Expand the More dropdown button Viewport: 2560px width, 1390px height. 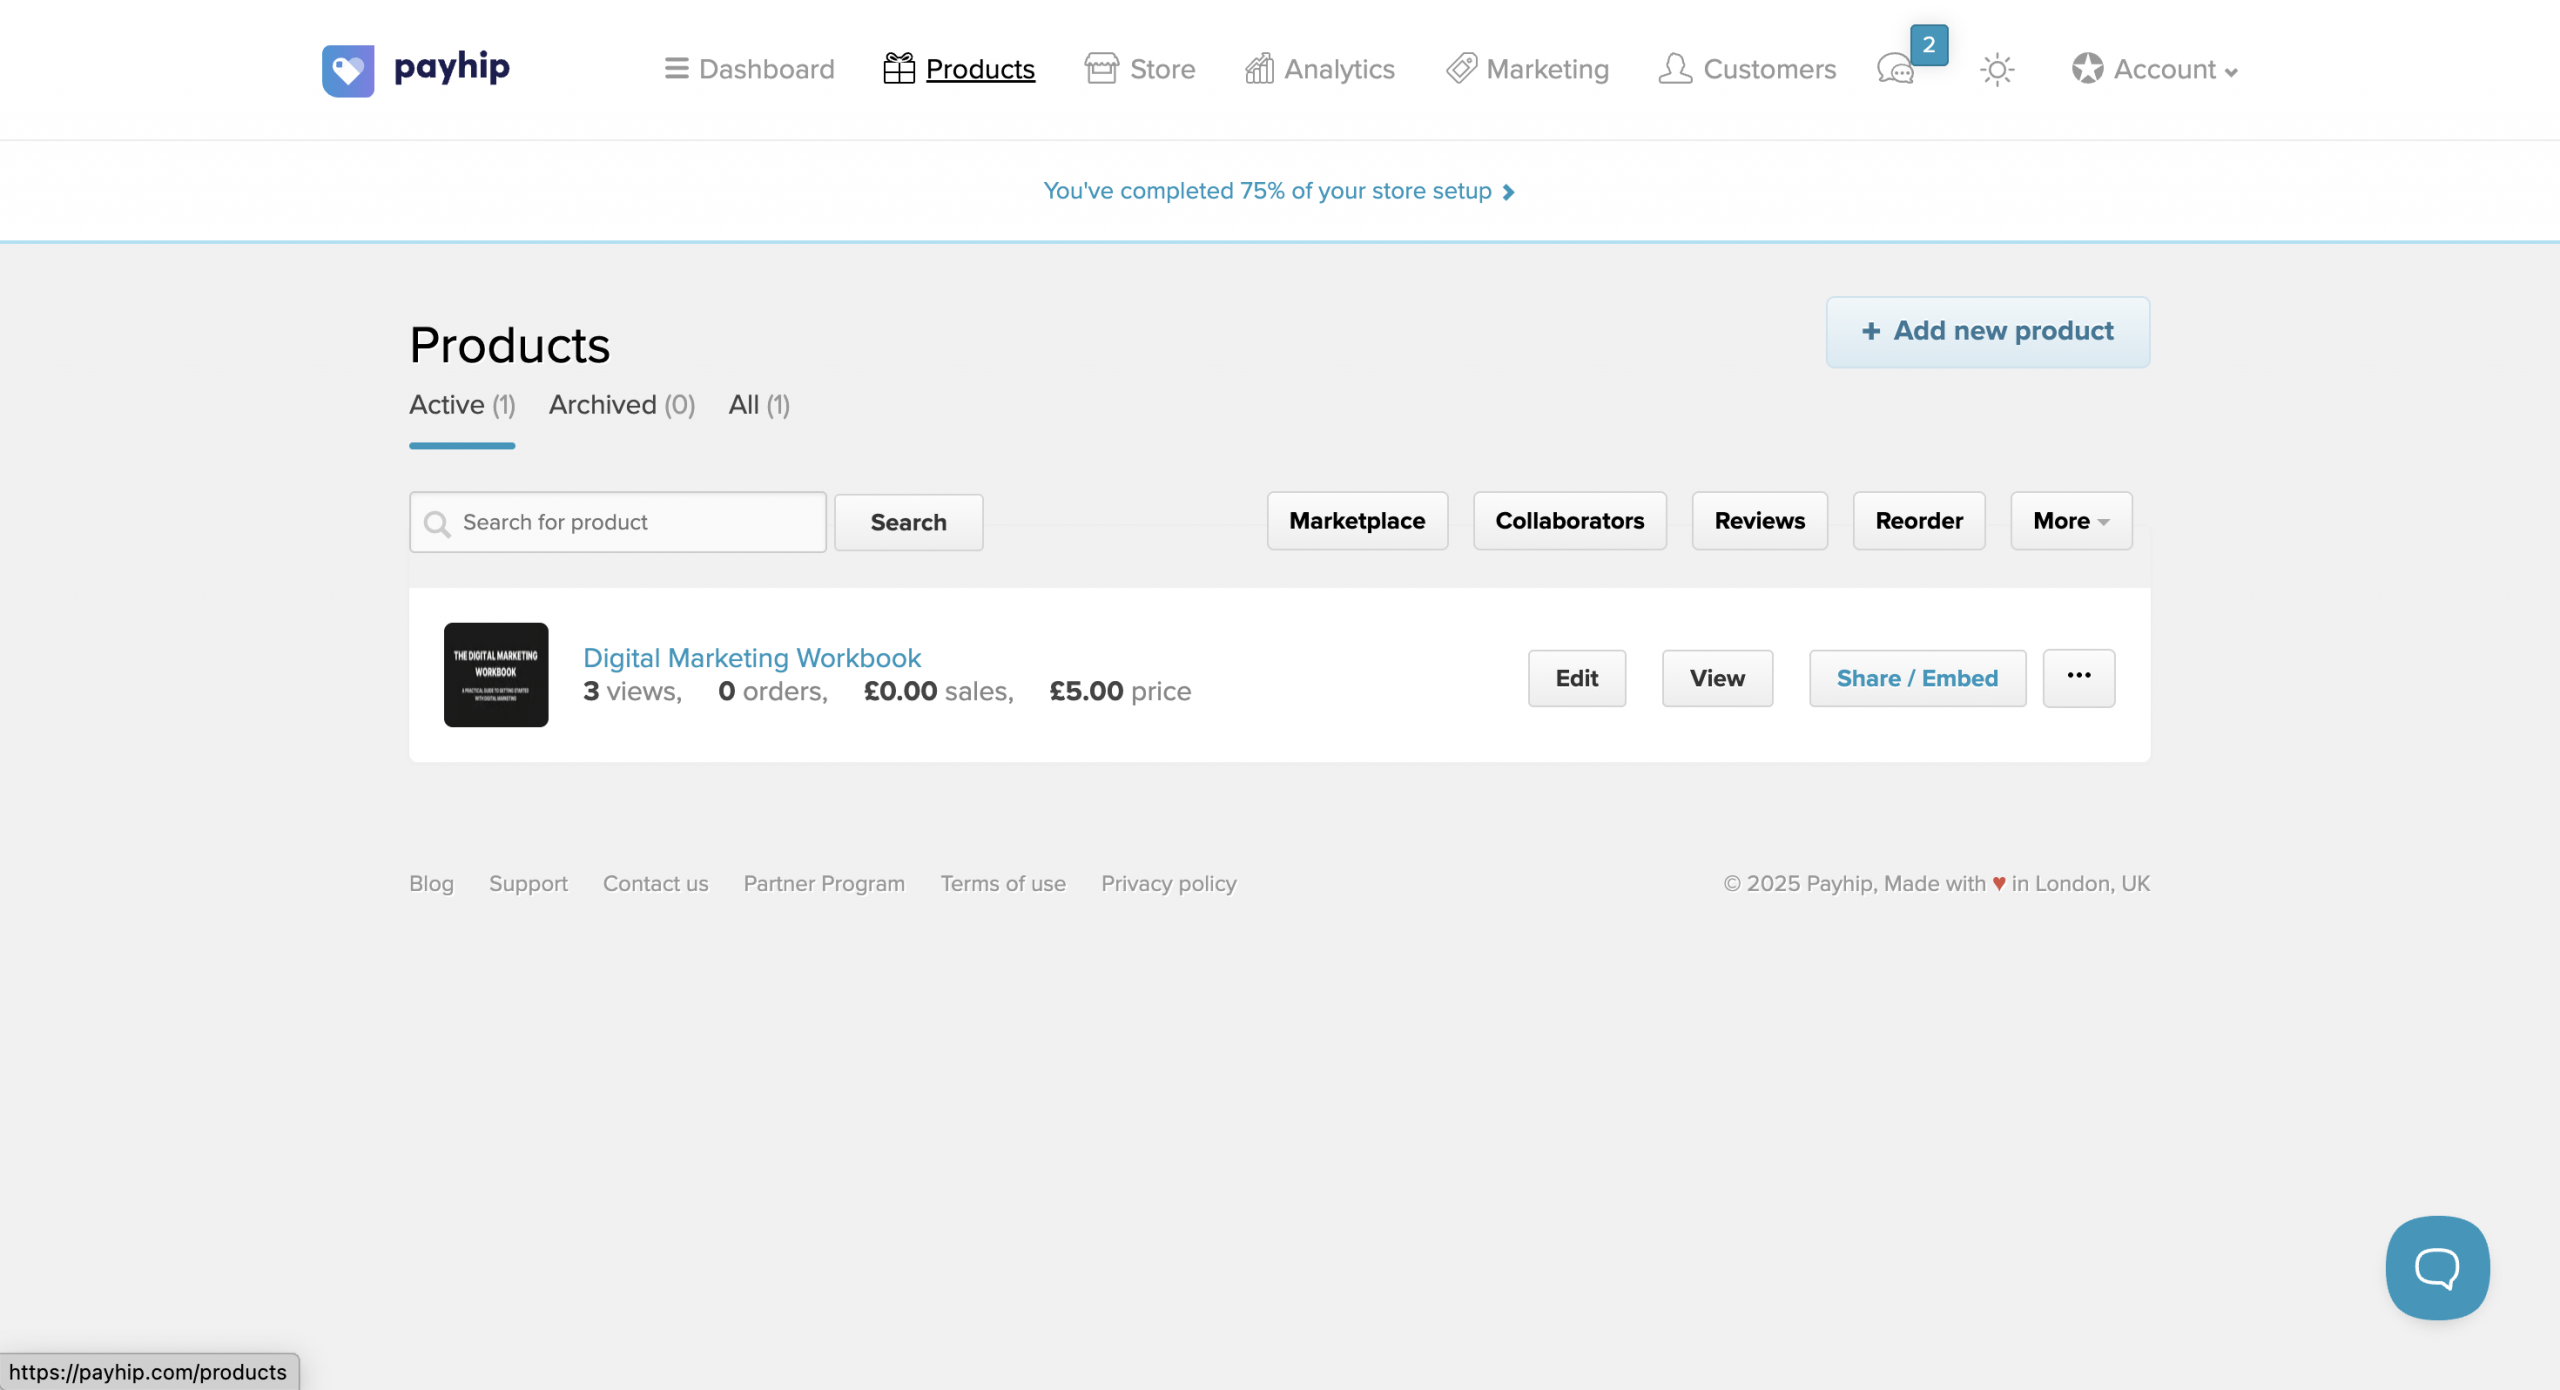click(x=2071, y=521)
